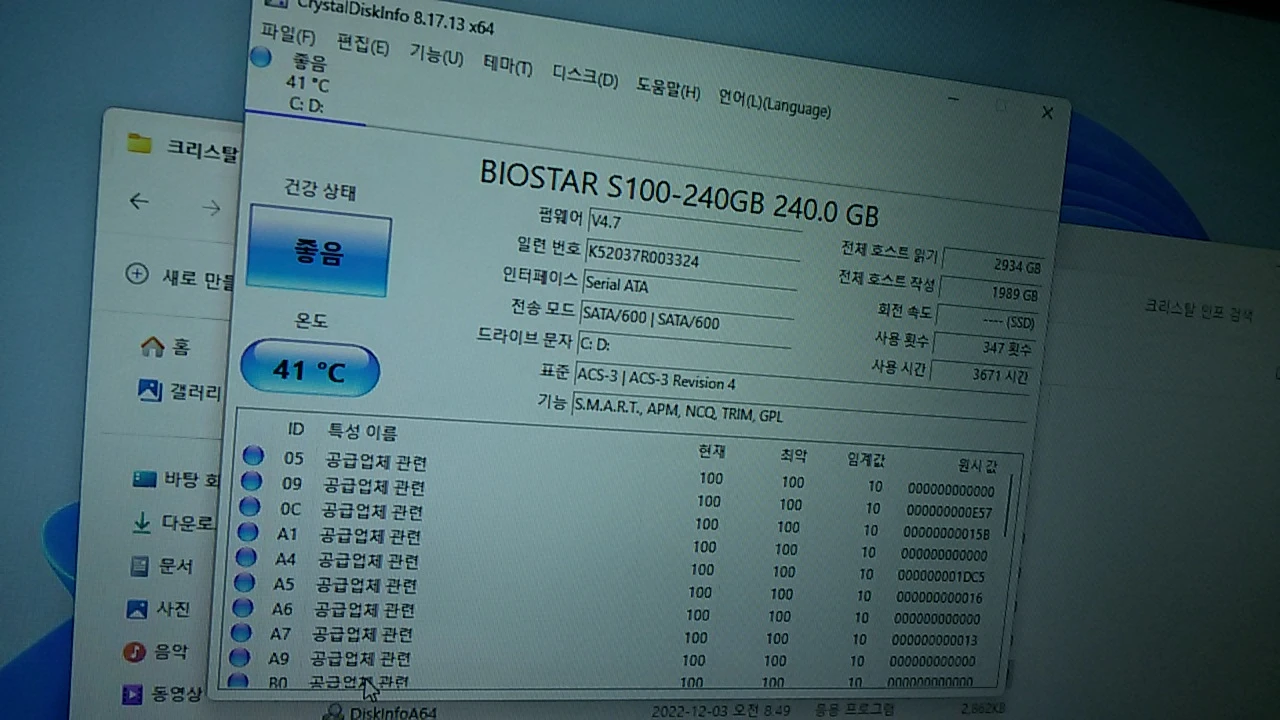The width and height of the screenshot is (1280, 720).
Task: Click the 원시 값 column header
Action: 976,465
